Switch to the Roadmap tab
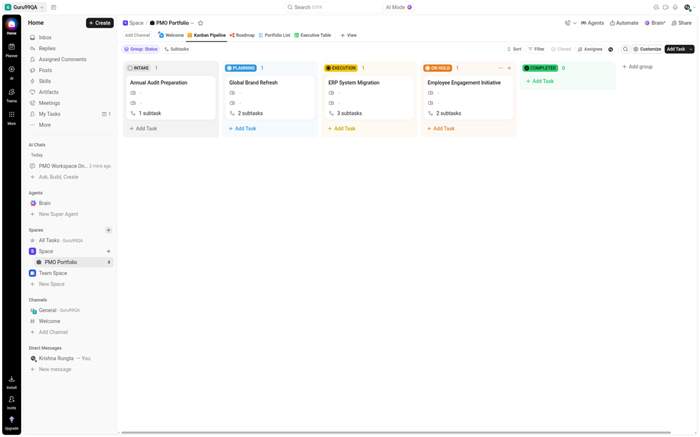This screenshot has width=700, height=437. click(x=242, y=35)
